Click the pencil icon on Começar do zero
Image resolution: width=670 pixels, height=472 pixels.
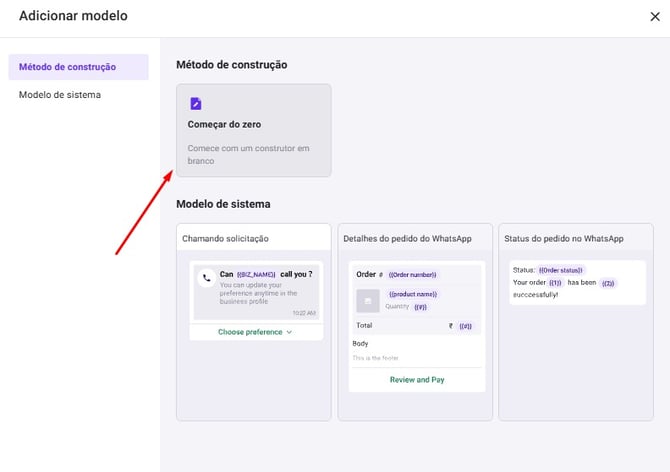pos(195,103)
